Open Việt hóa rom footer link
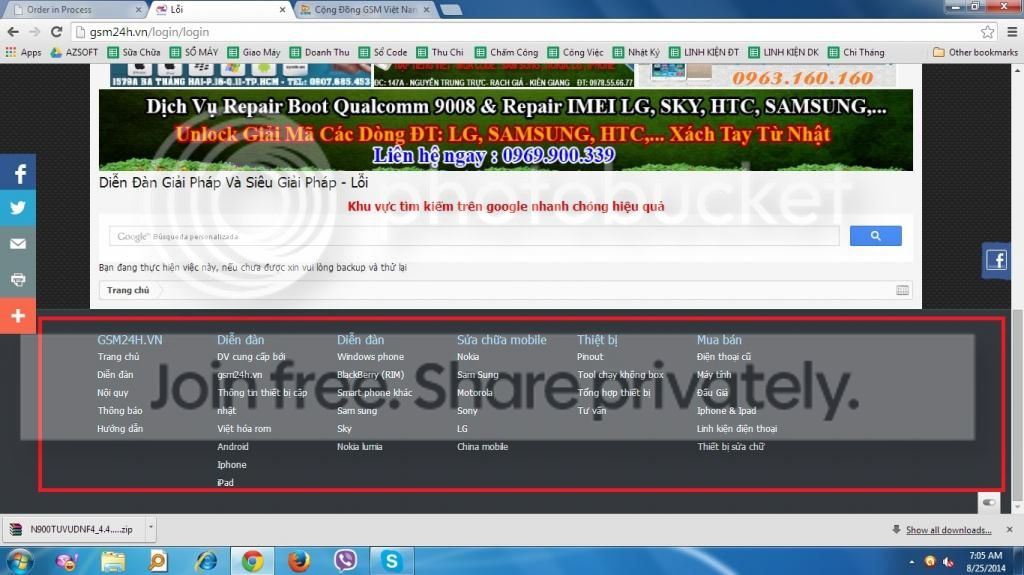The height and width of the screenshot is (575, 1024). pos(244,429)
